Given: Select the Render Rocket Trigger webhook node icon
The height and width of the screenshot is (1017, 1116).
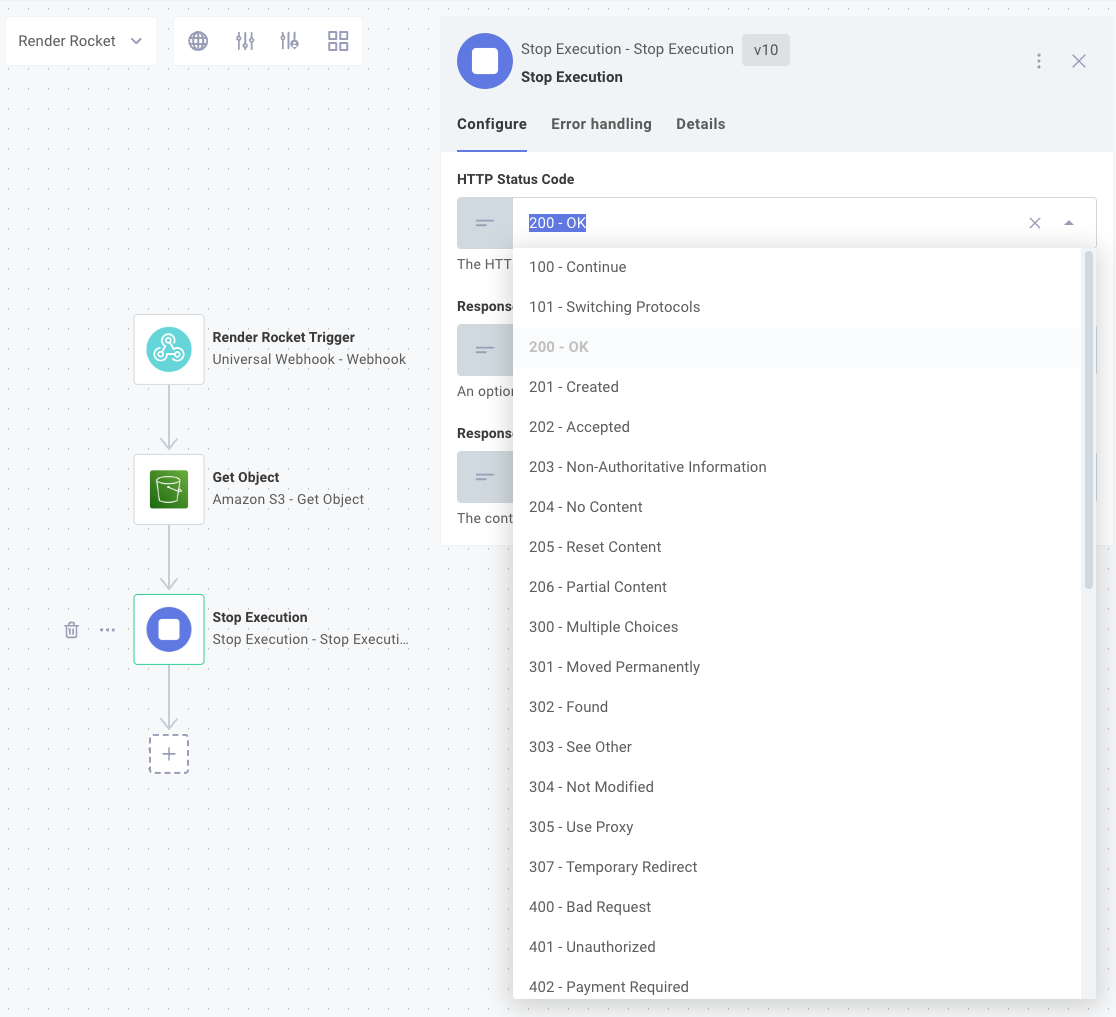Looking at the screenshot, I should (168, 349).
